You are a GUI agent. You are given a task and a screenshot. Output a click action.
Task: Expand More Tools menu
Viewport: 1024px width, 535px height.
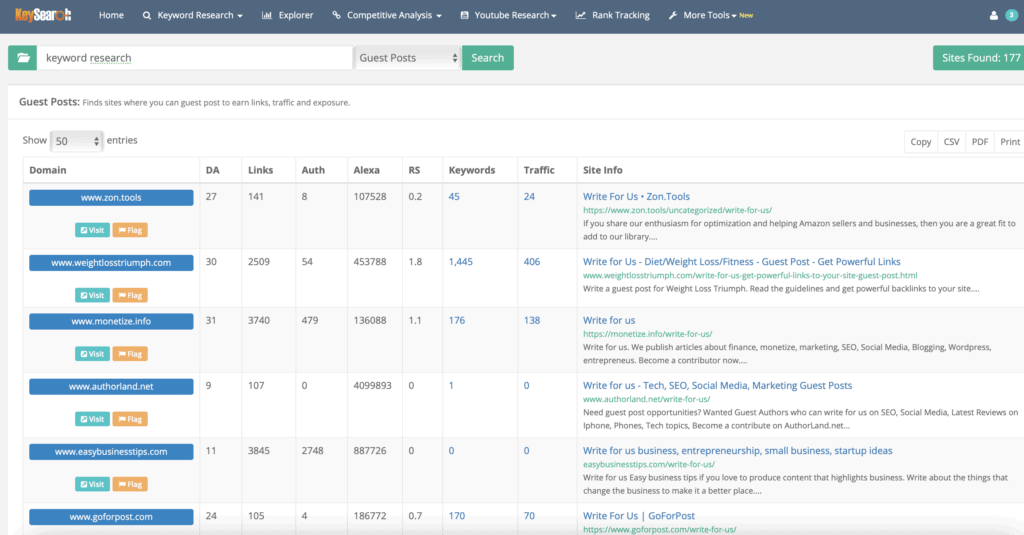[711, 15]
